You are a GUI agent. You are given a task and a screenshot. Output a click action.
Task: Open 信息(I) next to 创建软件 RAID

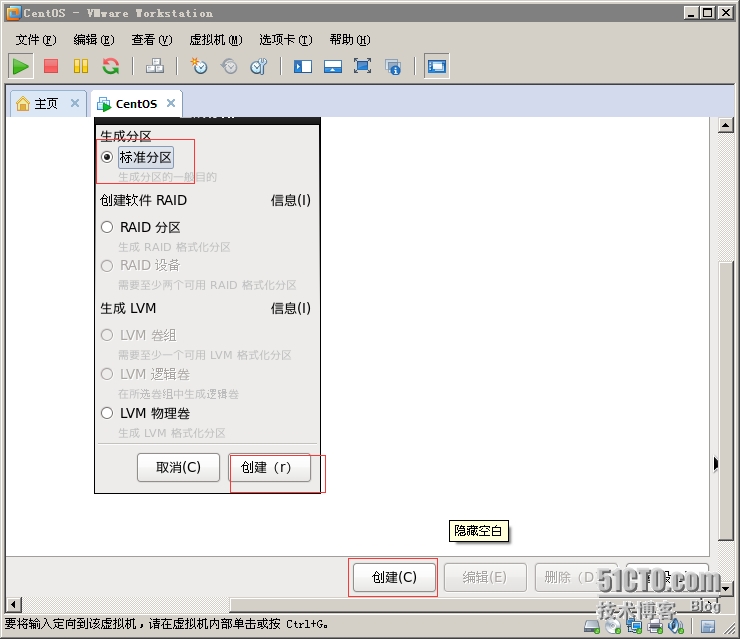[x=291, y=200]
